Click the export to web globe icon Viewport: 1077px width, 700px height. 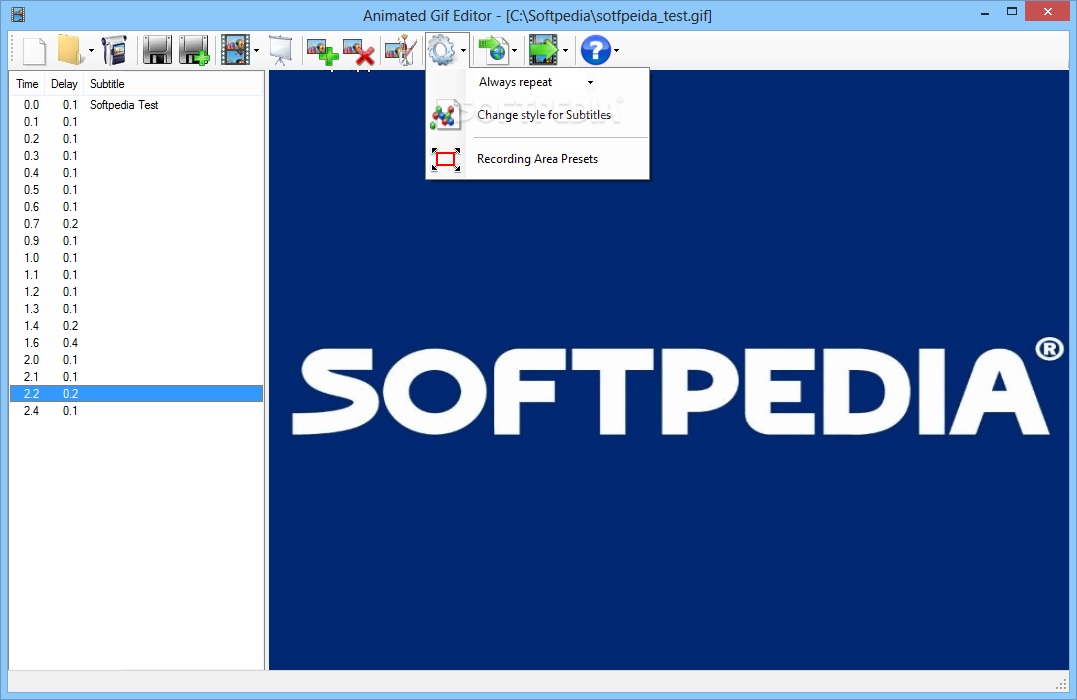click(492, 50)
